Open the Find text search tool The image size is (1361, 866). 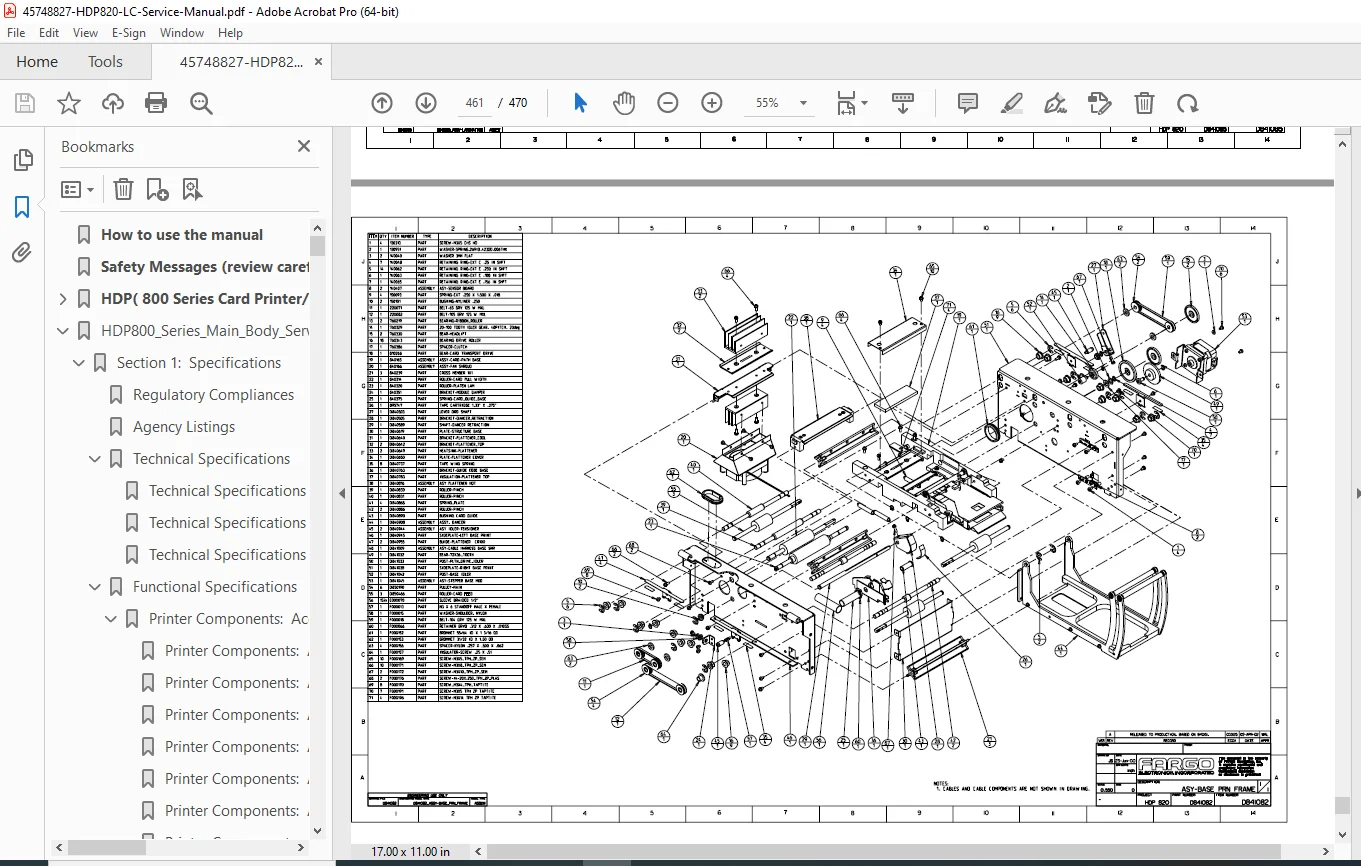(x=201, y=103)
